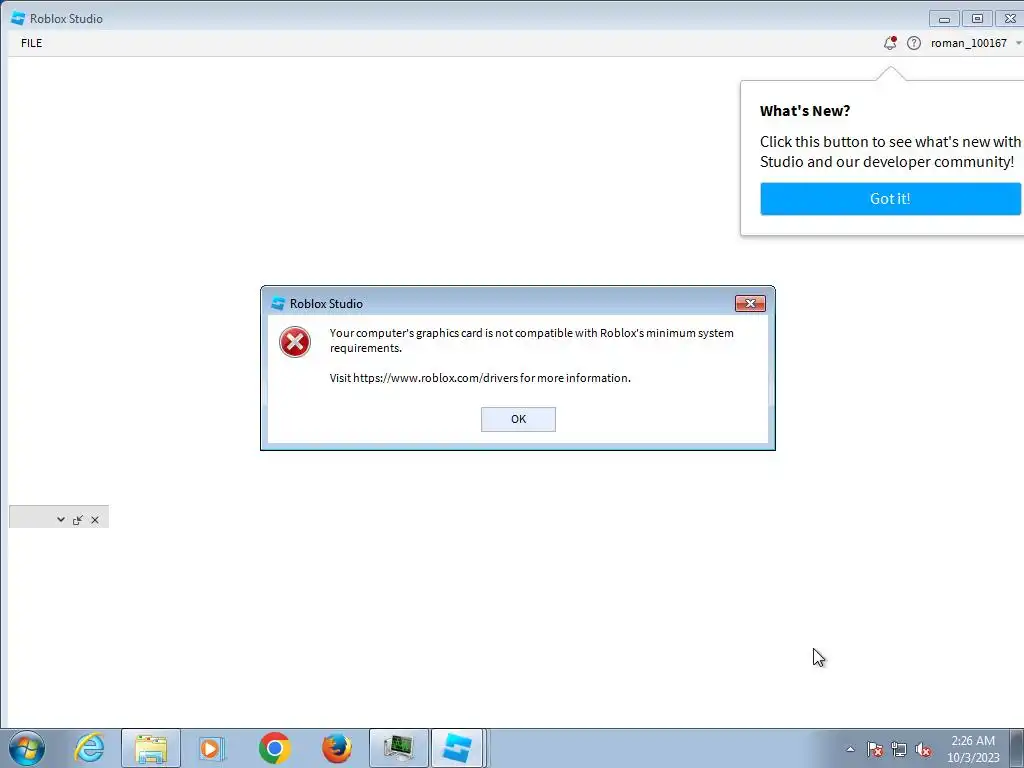Viewport: 1024px width, 768px height.
Task: Click the red error icon in the dialog
Action: [x=295, y=342]
